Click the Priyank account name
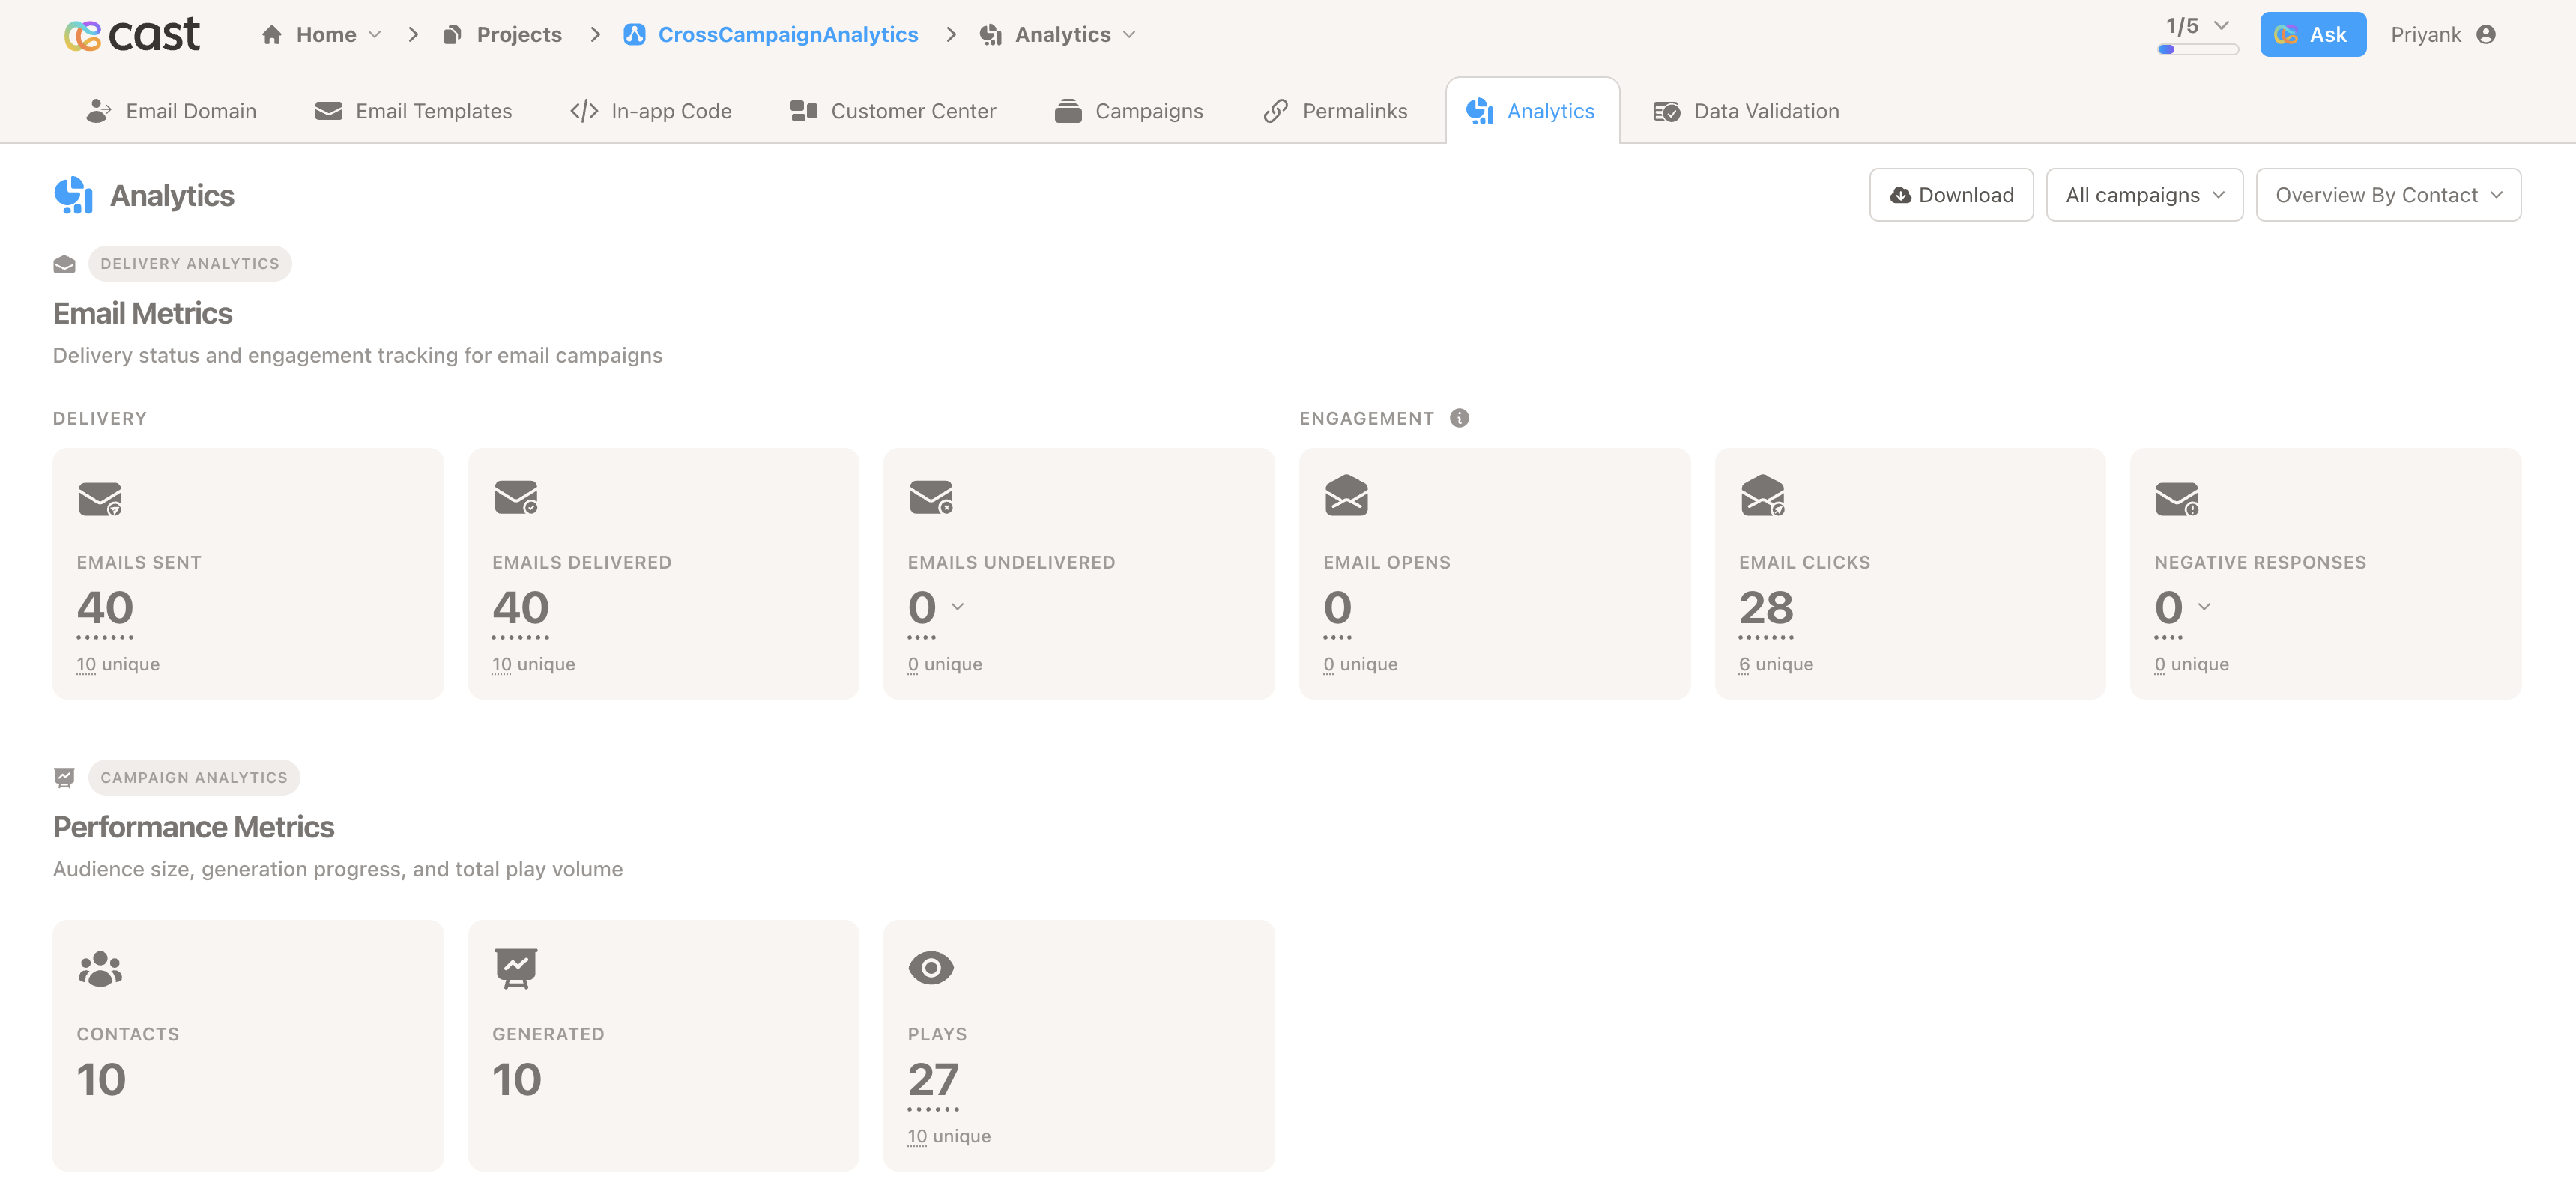This screenshot has height=1200, width=2576. (2425, 35)
